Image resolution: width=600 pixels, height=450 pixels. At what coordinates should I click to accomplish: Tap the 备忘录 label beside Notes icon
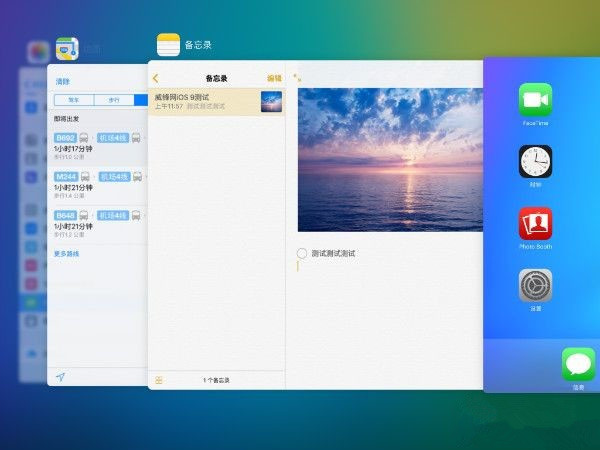[x=198, y=45]
